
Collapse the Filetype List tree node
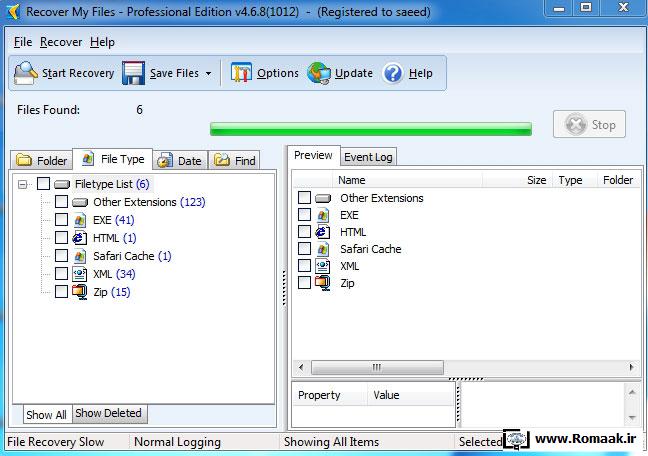(x=23, y=184)
